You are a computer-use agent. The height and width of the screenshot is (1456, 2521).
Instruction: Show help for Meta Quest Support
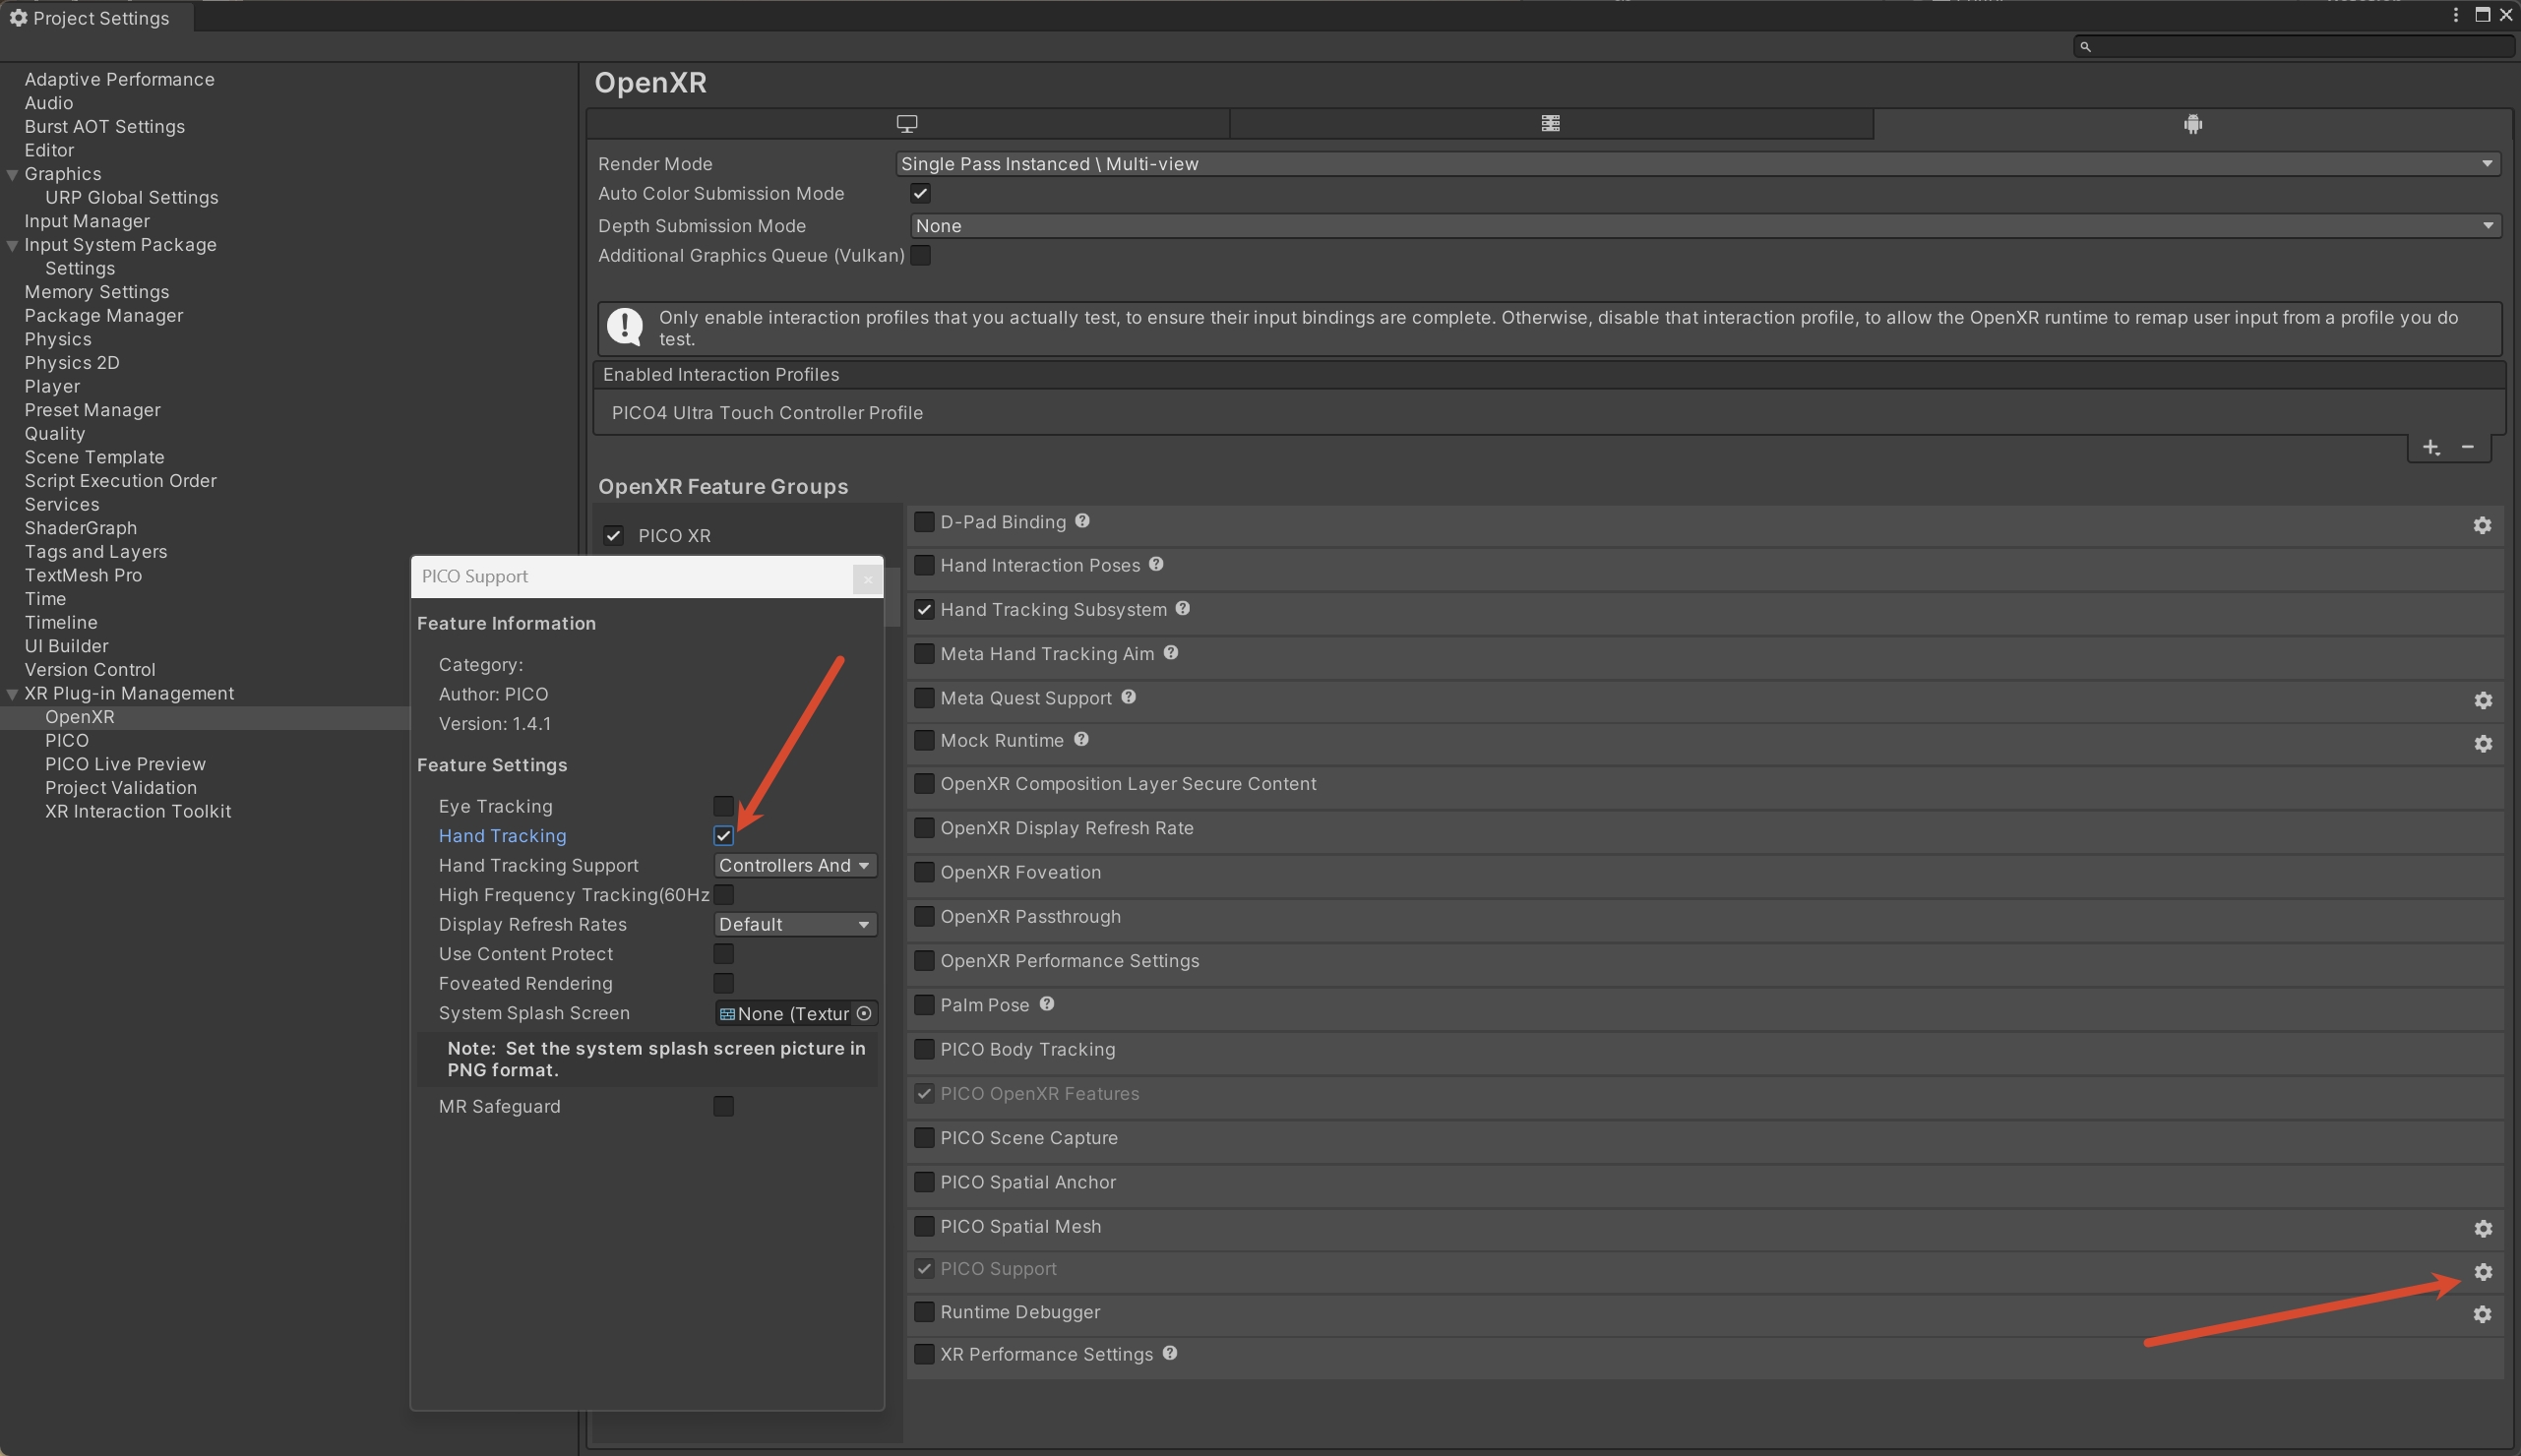coord(1128,696)
